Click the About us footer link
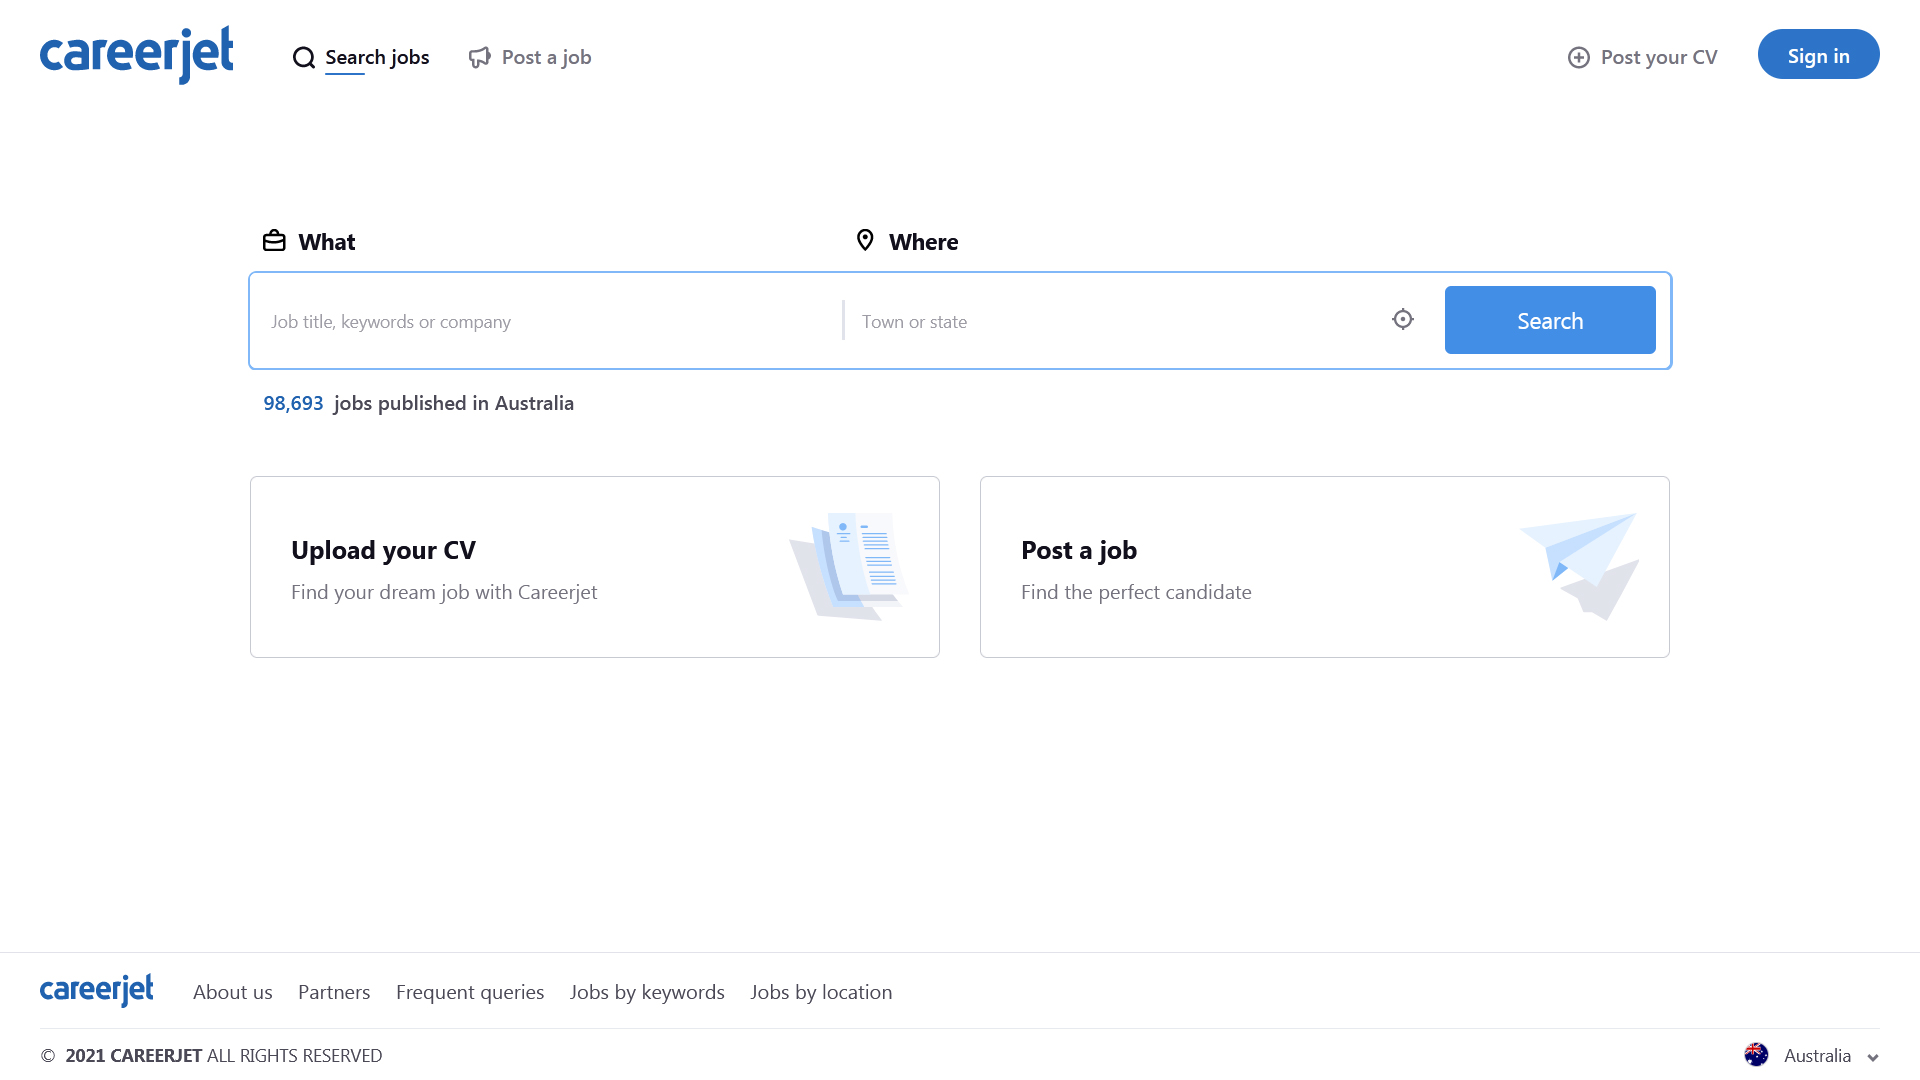 click(232, 991)
